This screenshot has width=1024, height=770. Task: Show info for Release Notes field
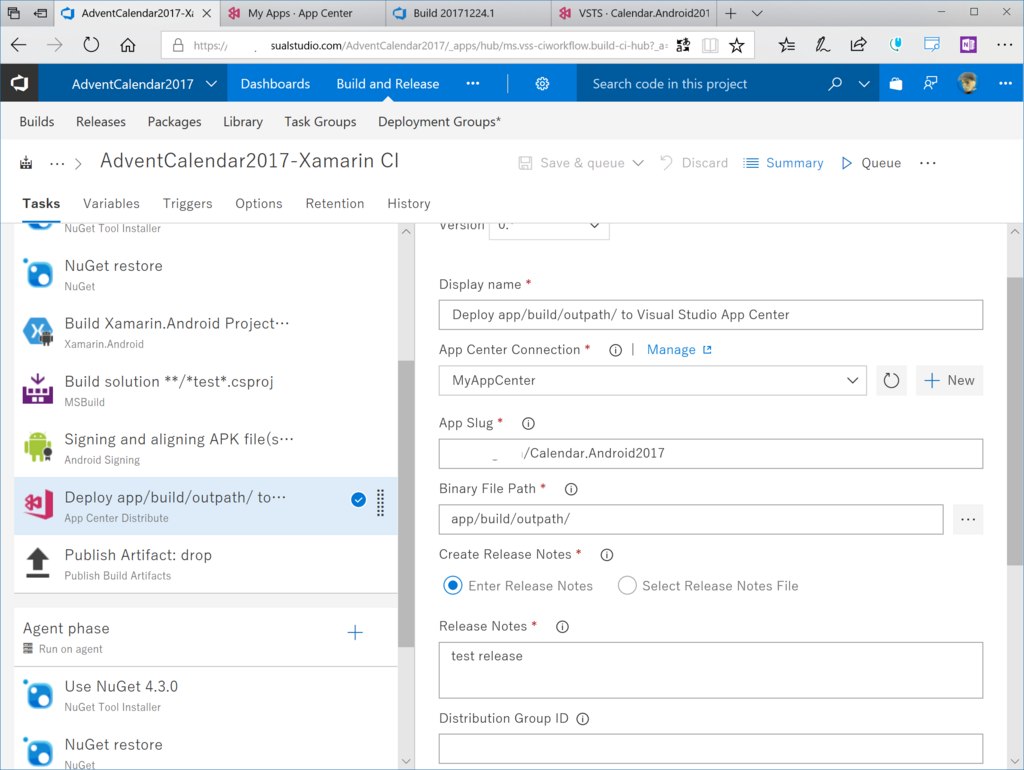coord(562,627)
